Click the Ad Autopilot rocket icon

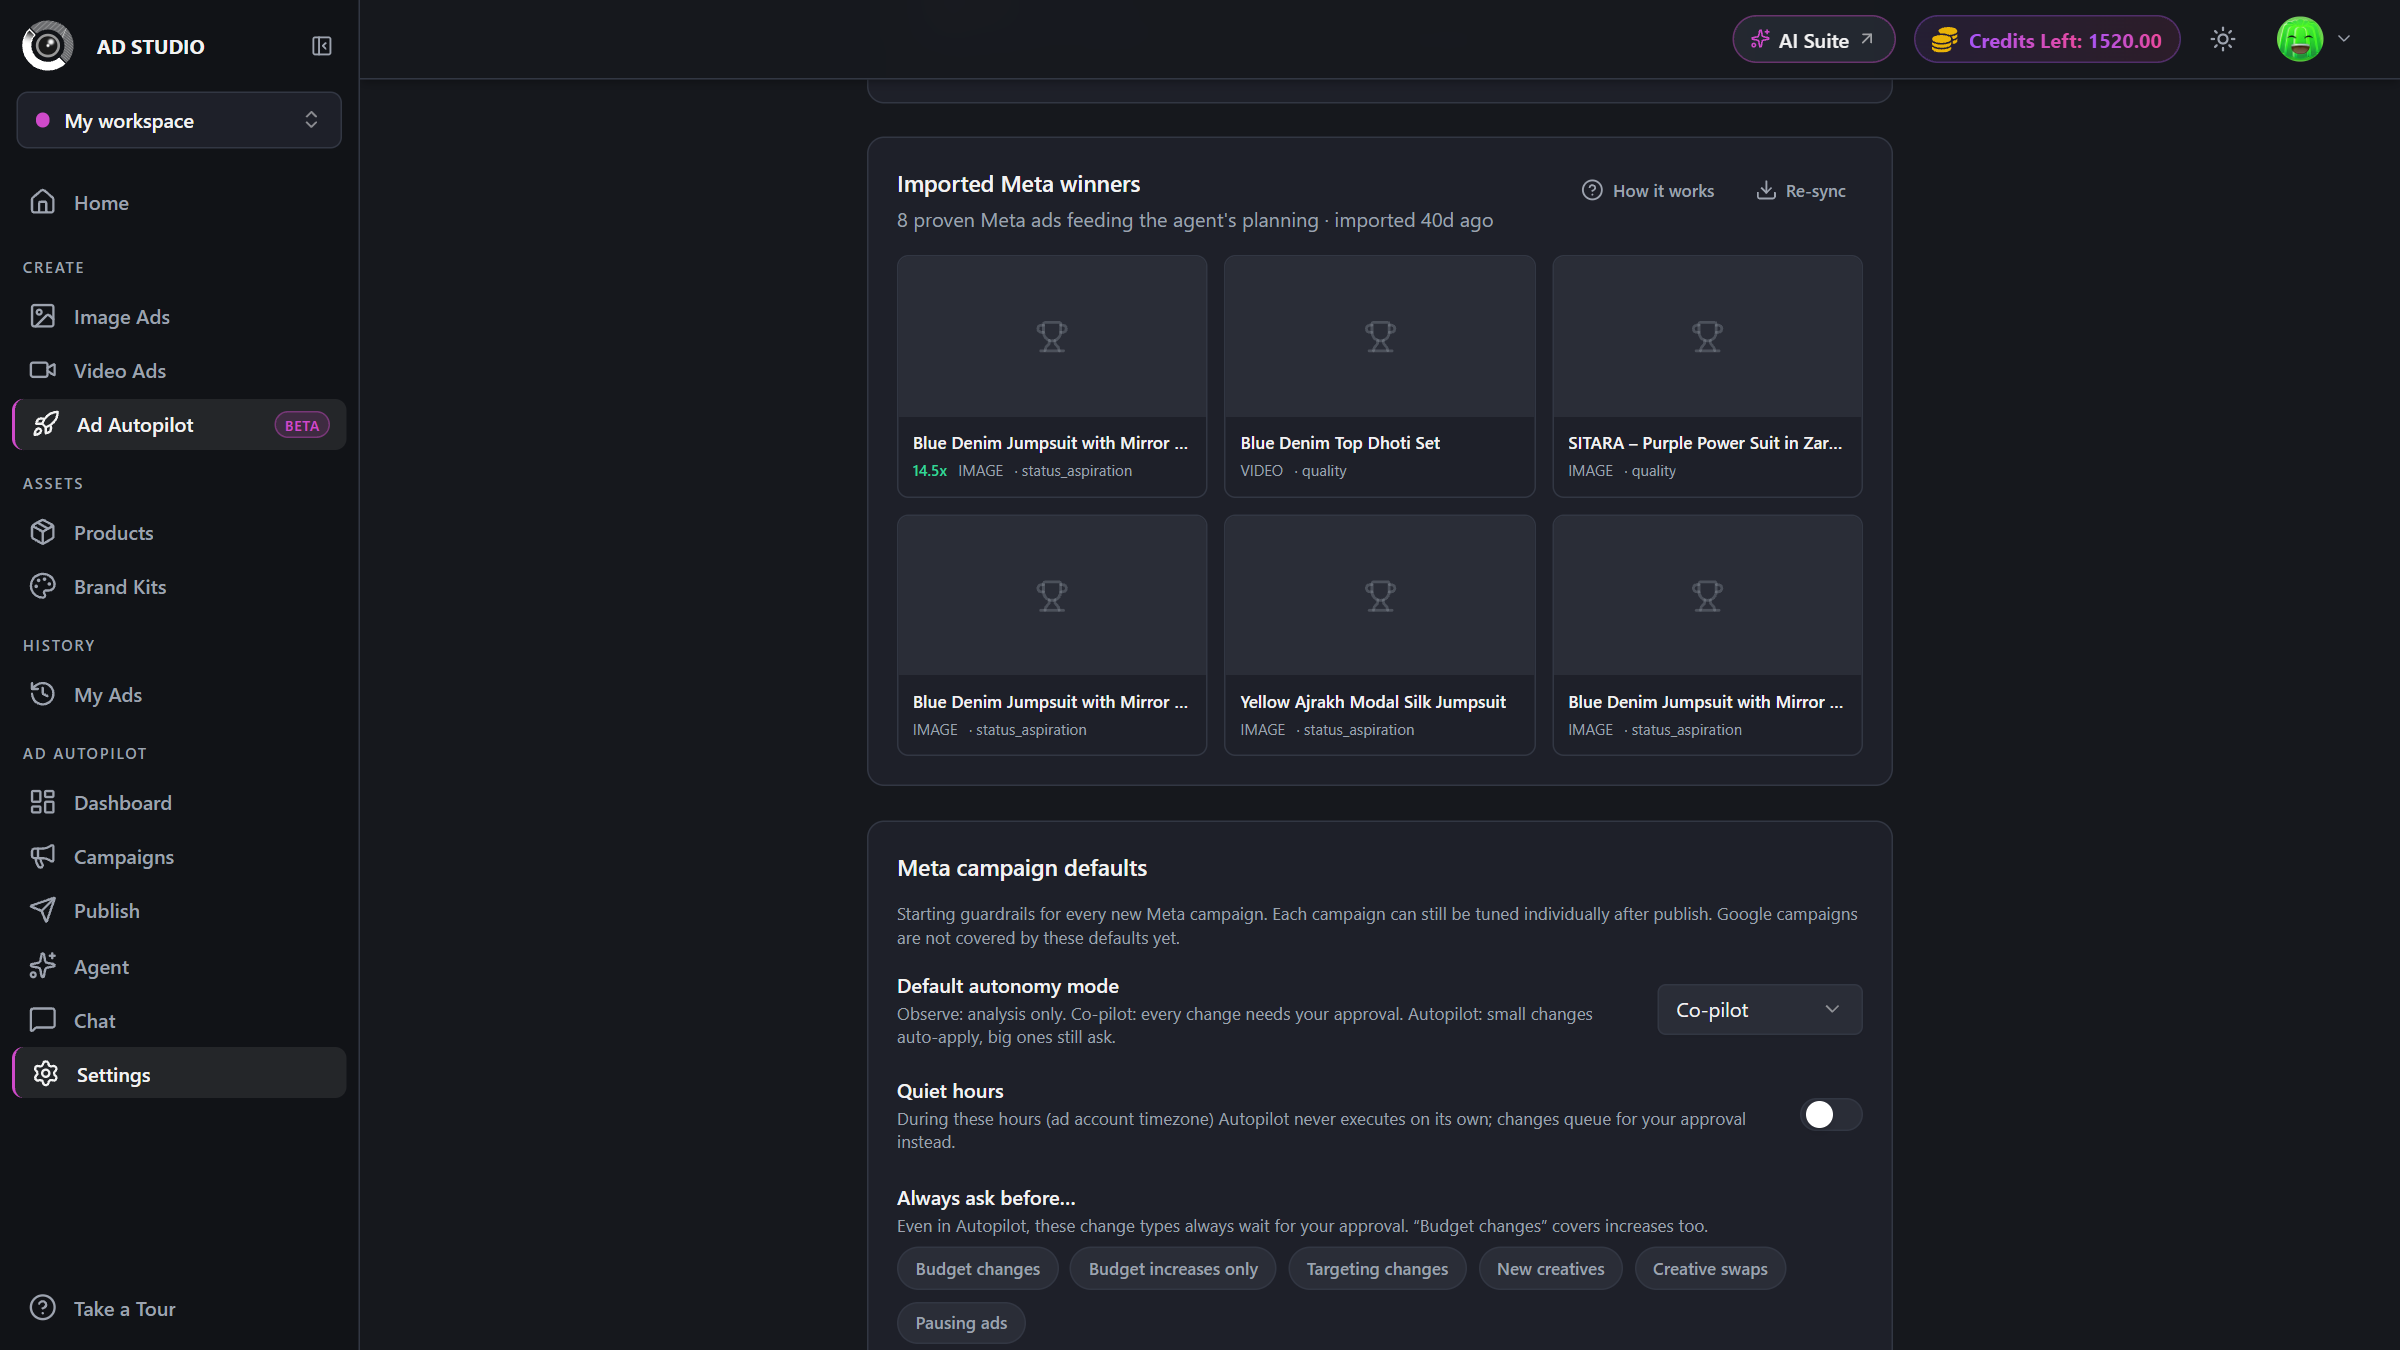point(45,424)
